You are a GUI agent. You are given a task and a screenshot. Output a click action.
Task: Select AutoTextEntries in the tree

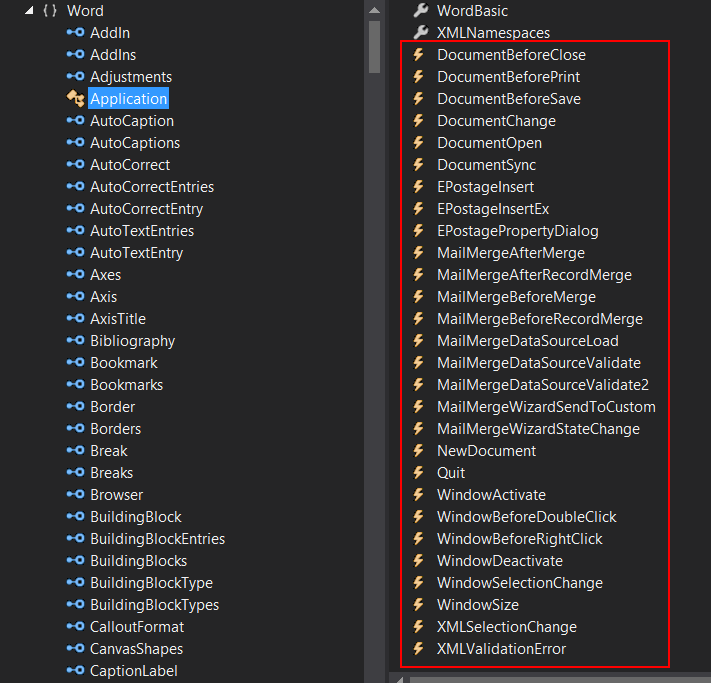(x=142, y=231)
